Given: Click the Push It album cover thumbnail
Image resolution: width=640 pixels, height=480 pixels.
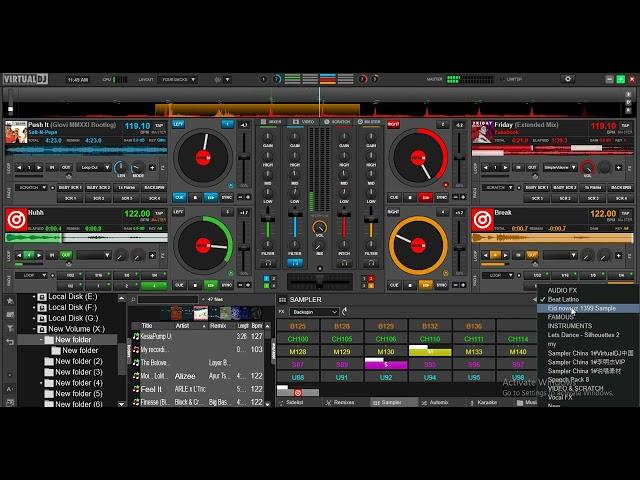Looking at the screenshot, I should [x=16, y=132].
